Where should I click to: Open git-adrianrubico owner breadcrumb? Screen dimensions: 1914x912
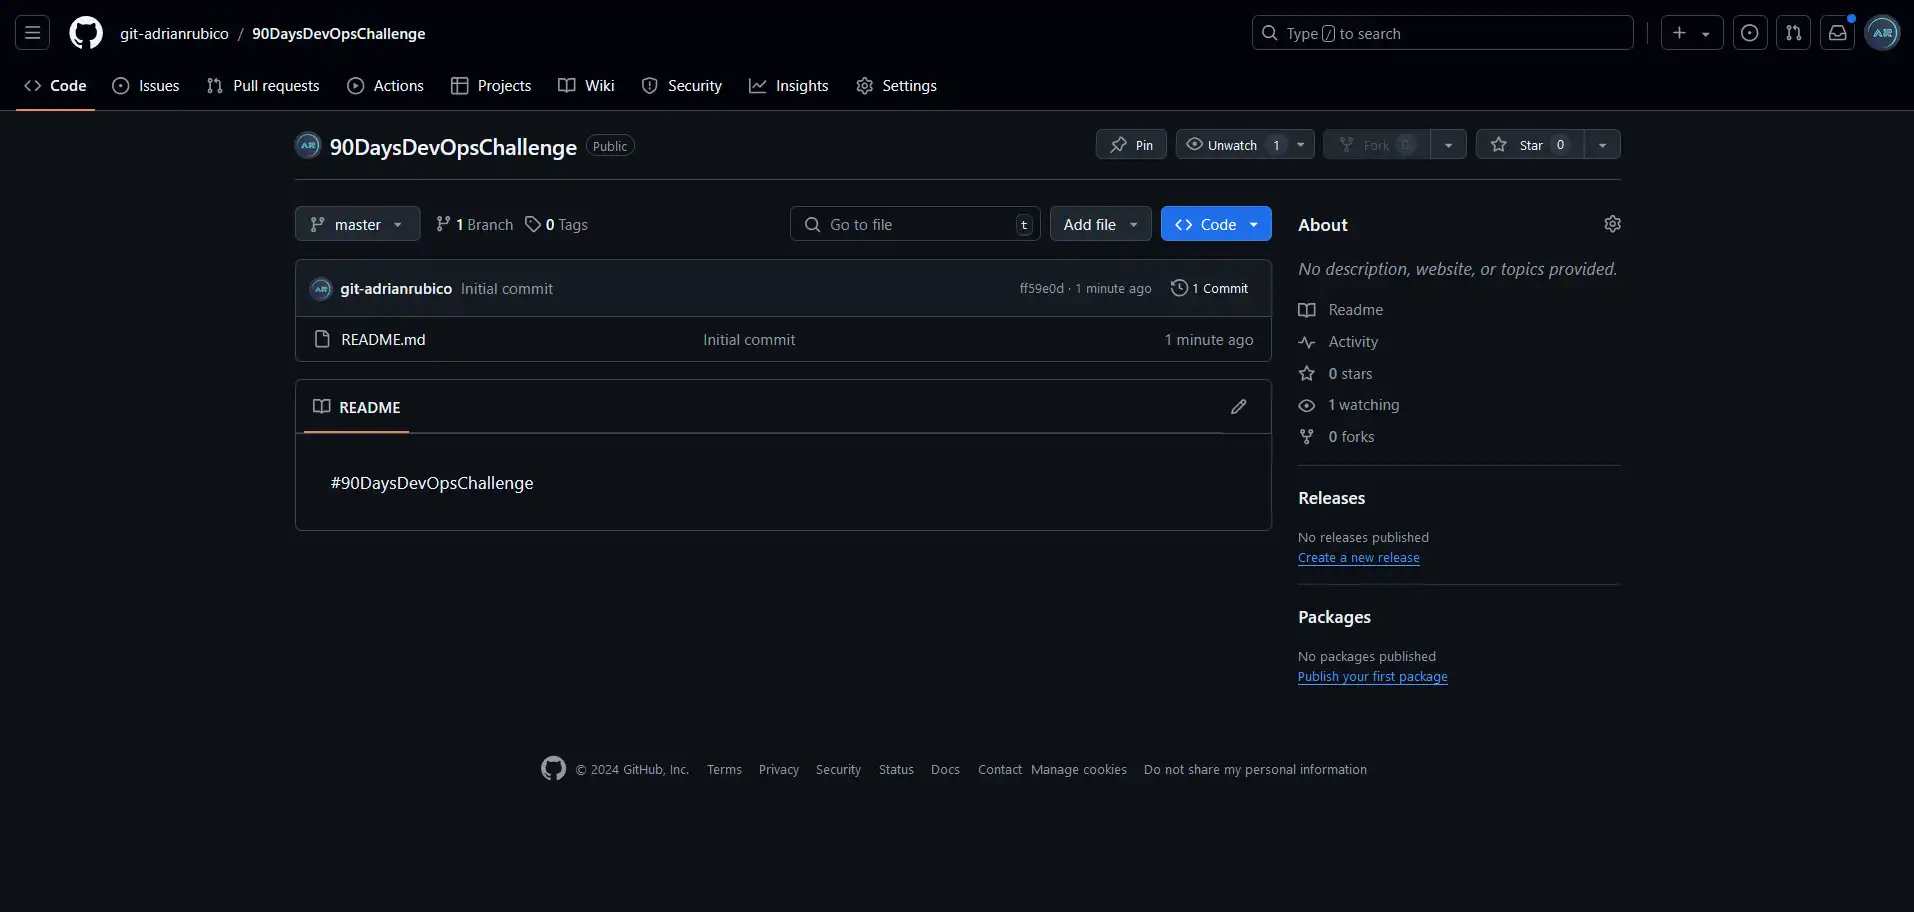tap(174, 33)
